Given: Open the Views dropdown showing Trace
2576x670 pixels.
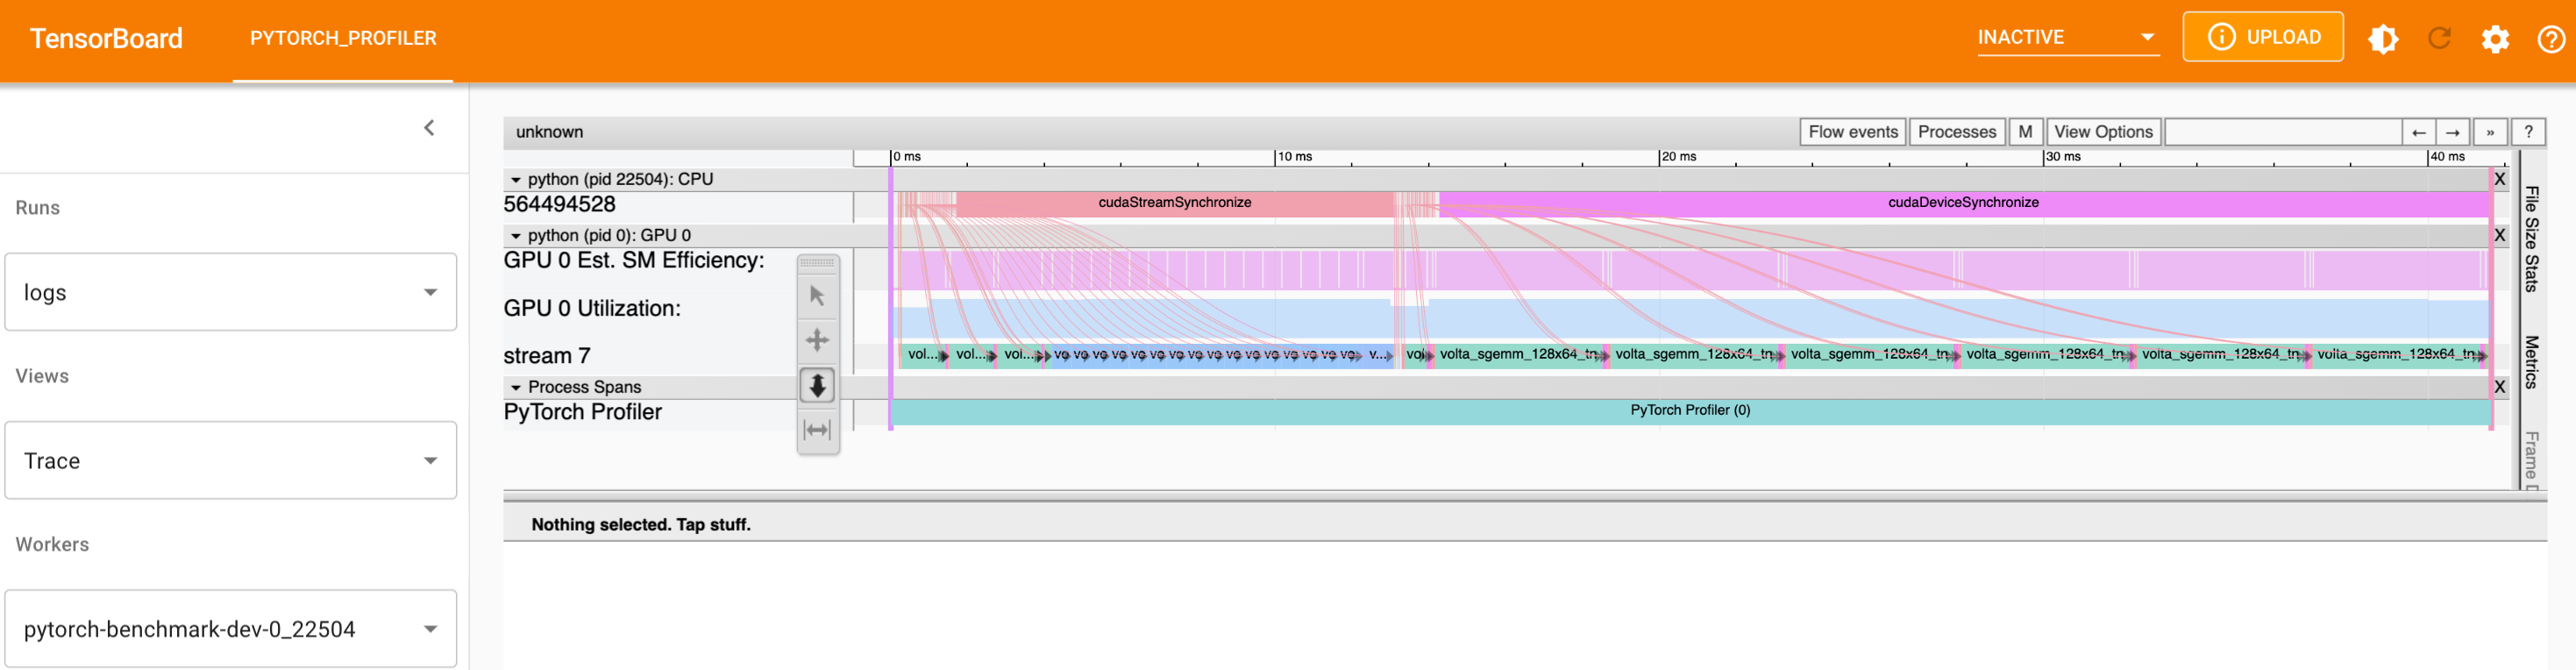Looking at the screenshot, I should [x=231, y=460].
